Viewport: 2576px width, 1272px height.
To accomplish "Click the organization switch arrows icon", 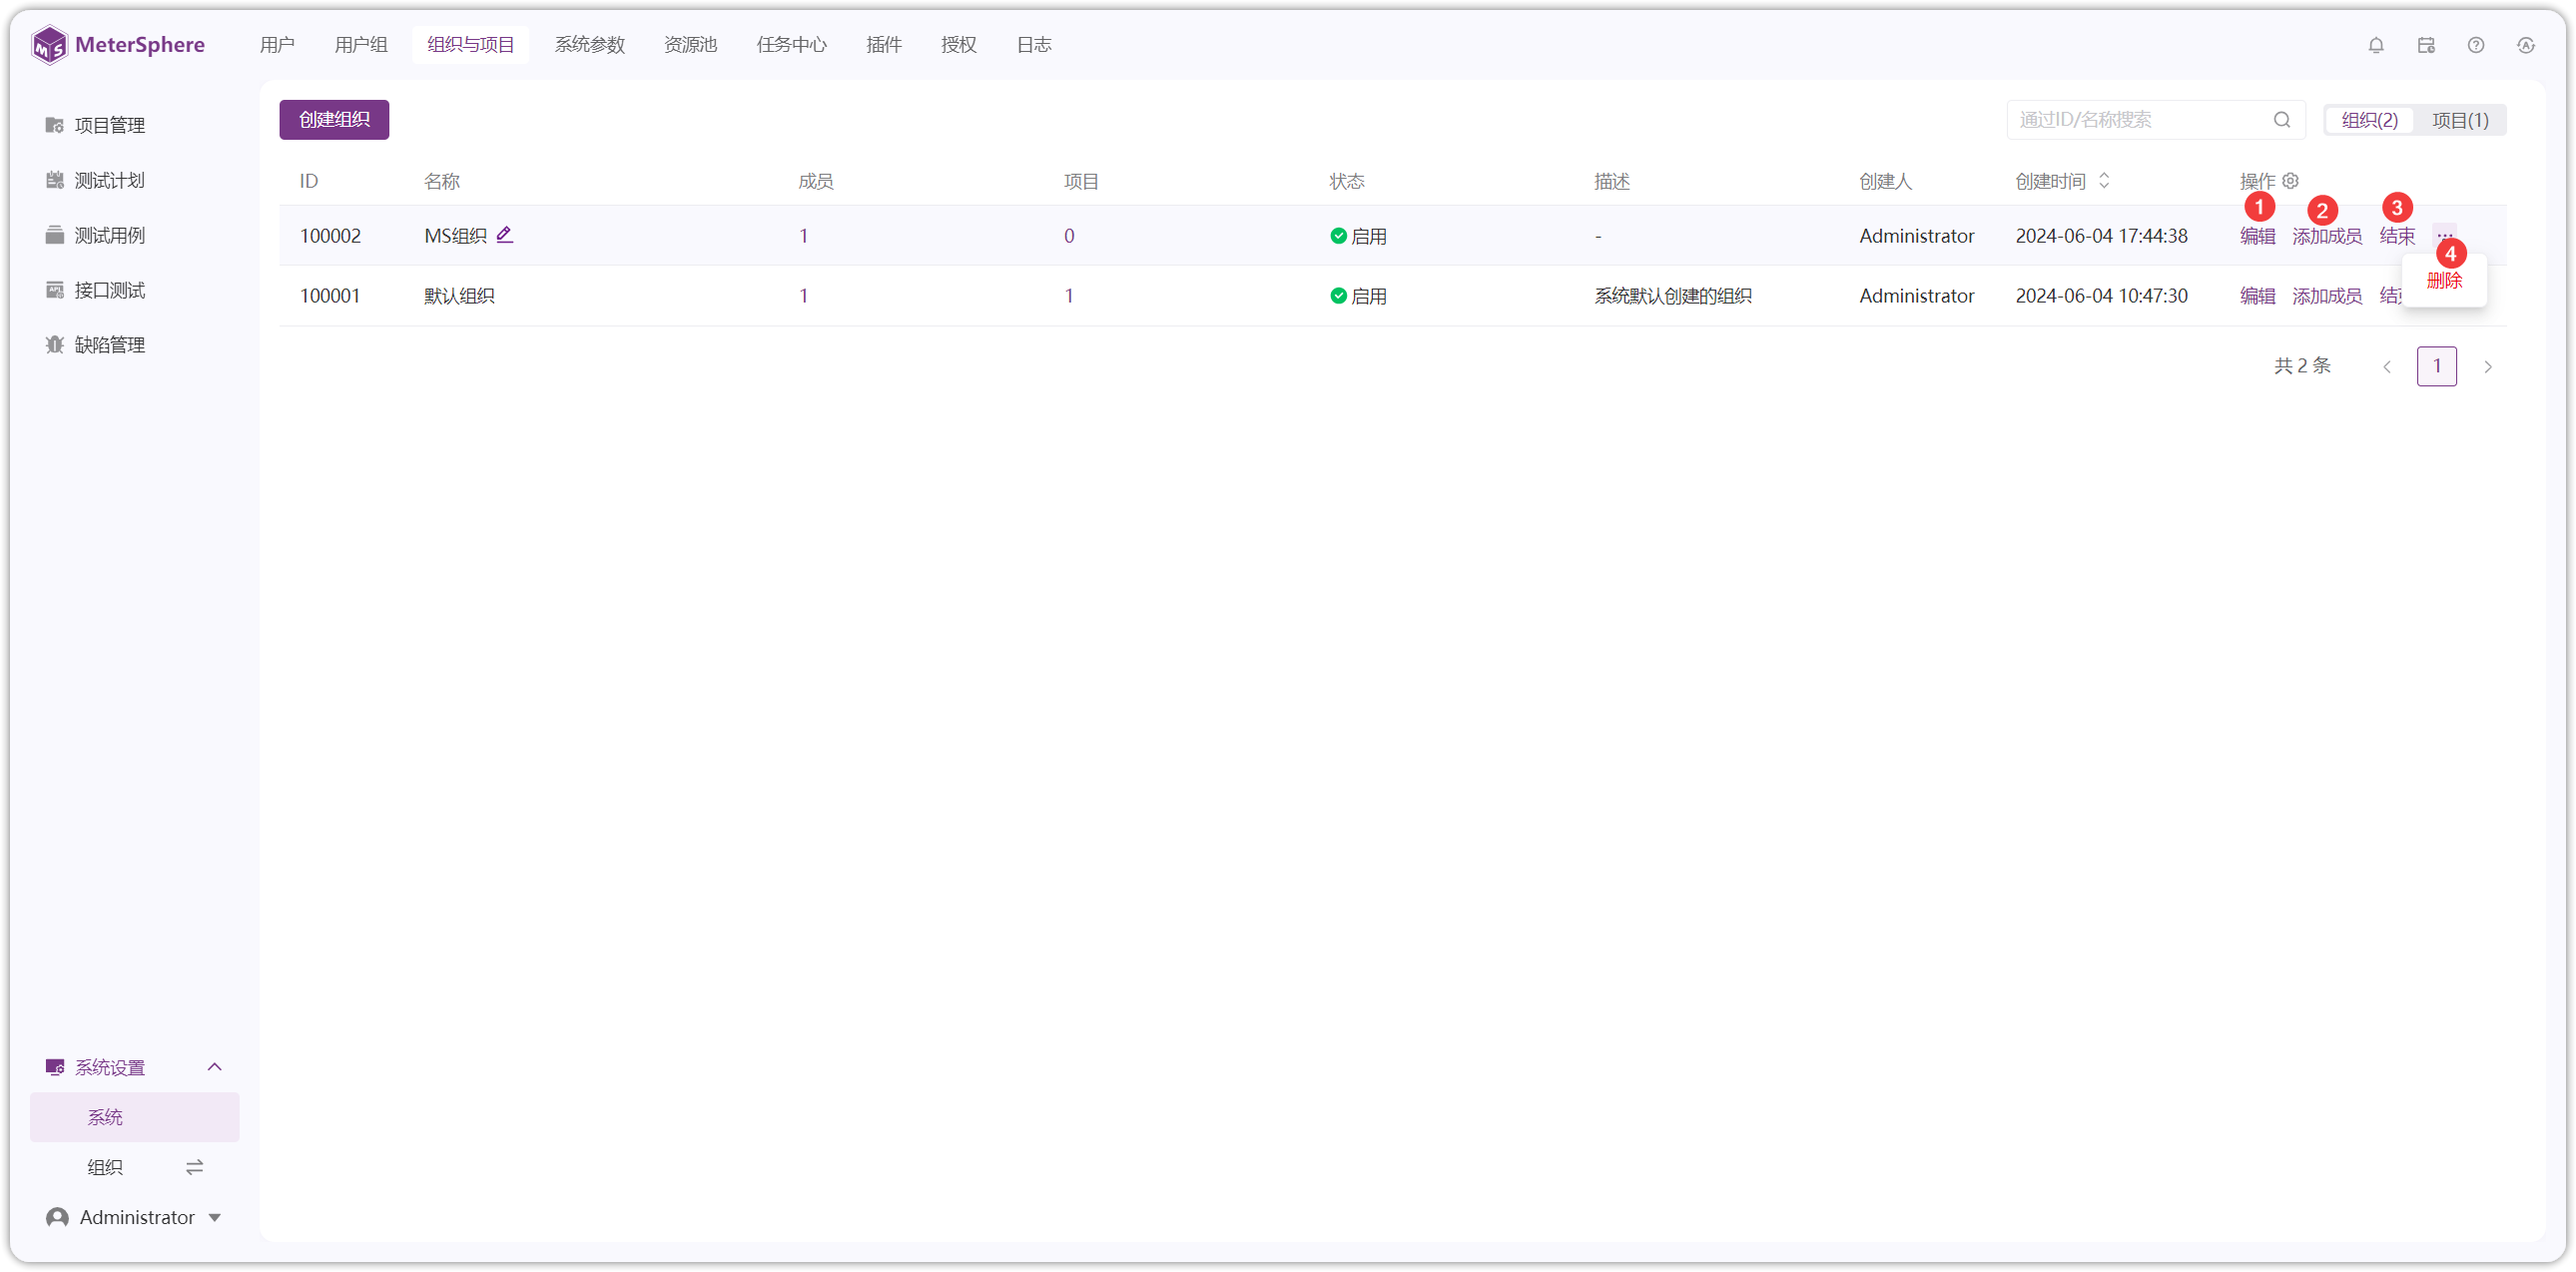I will click(195, 1167).
